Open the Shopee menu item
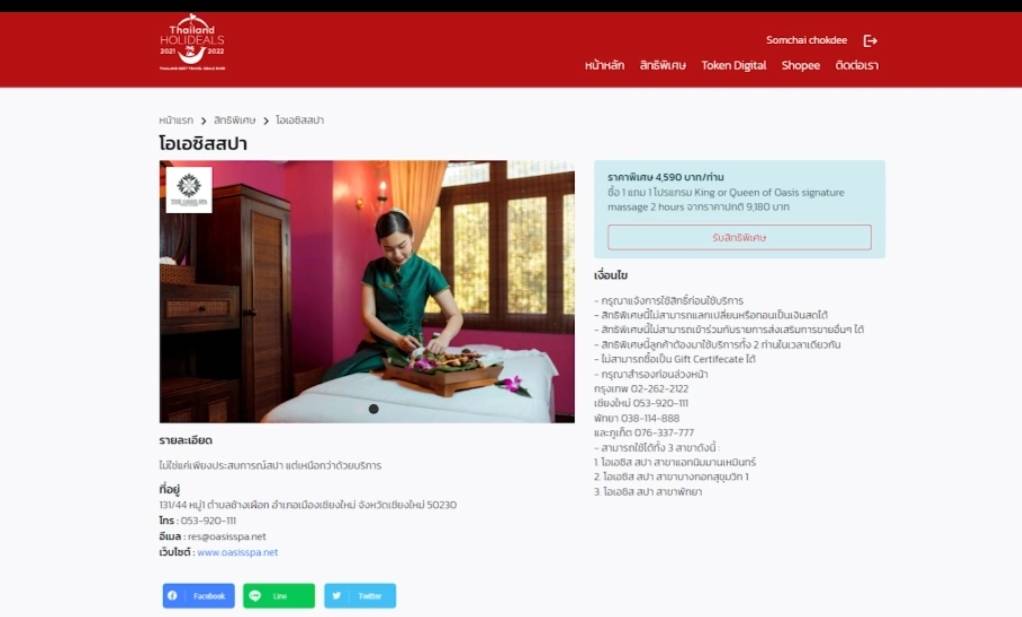 [x=800, y=65]
